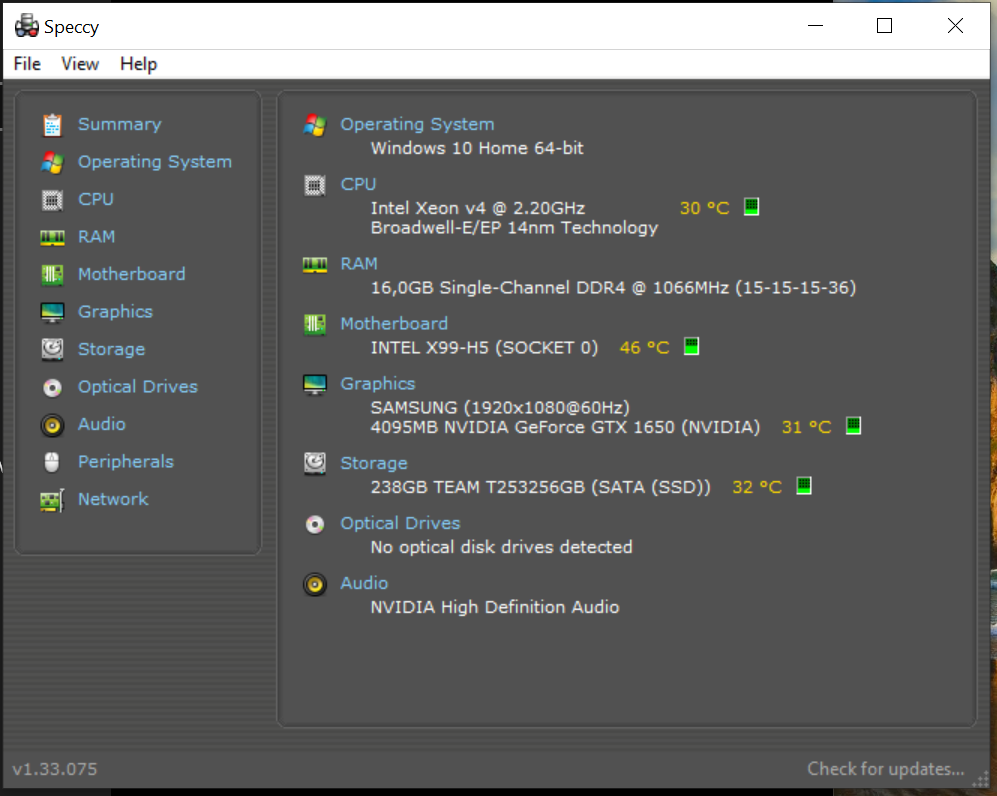
Task: Open the Peripherals mouse icon
Action: click(x=52, y=462)
